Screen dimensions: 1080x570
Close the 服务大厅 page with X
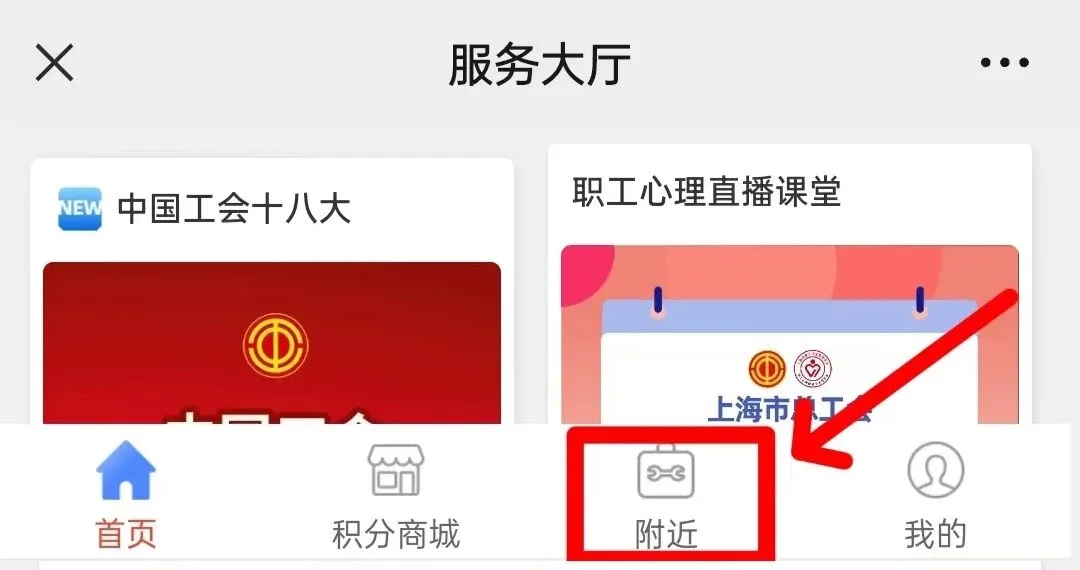54,63
